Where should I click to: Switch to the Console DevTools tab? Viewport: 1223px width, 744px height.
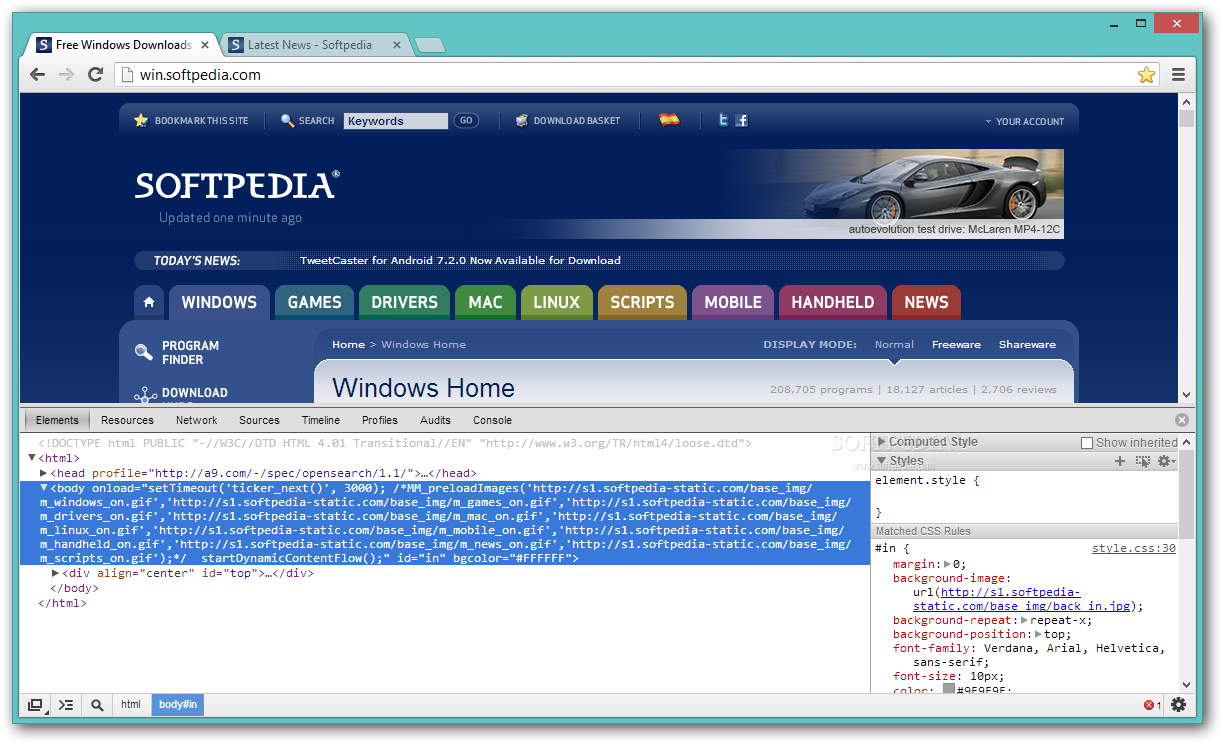click(x=492, y=420)
